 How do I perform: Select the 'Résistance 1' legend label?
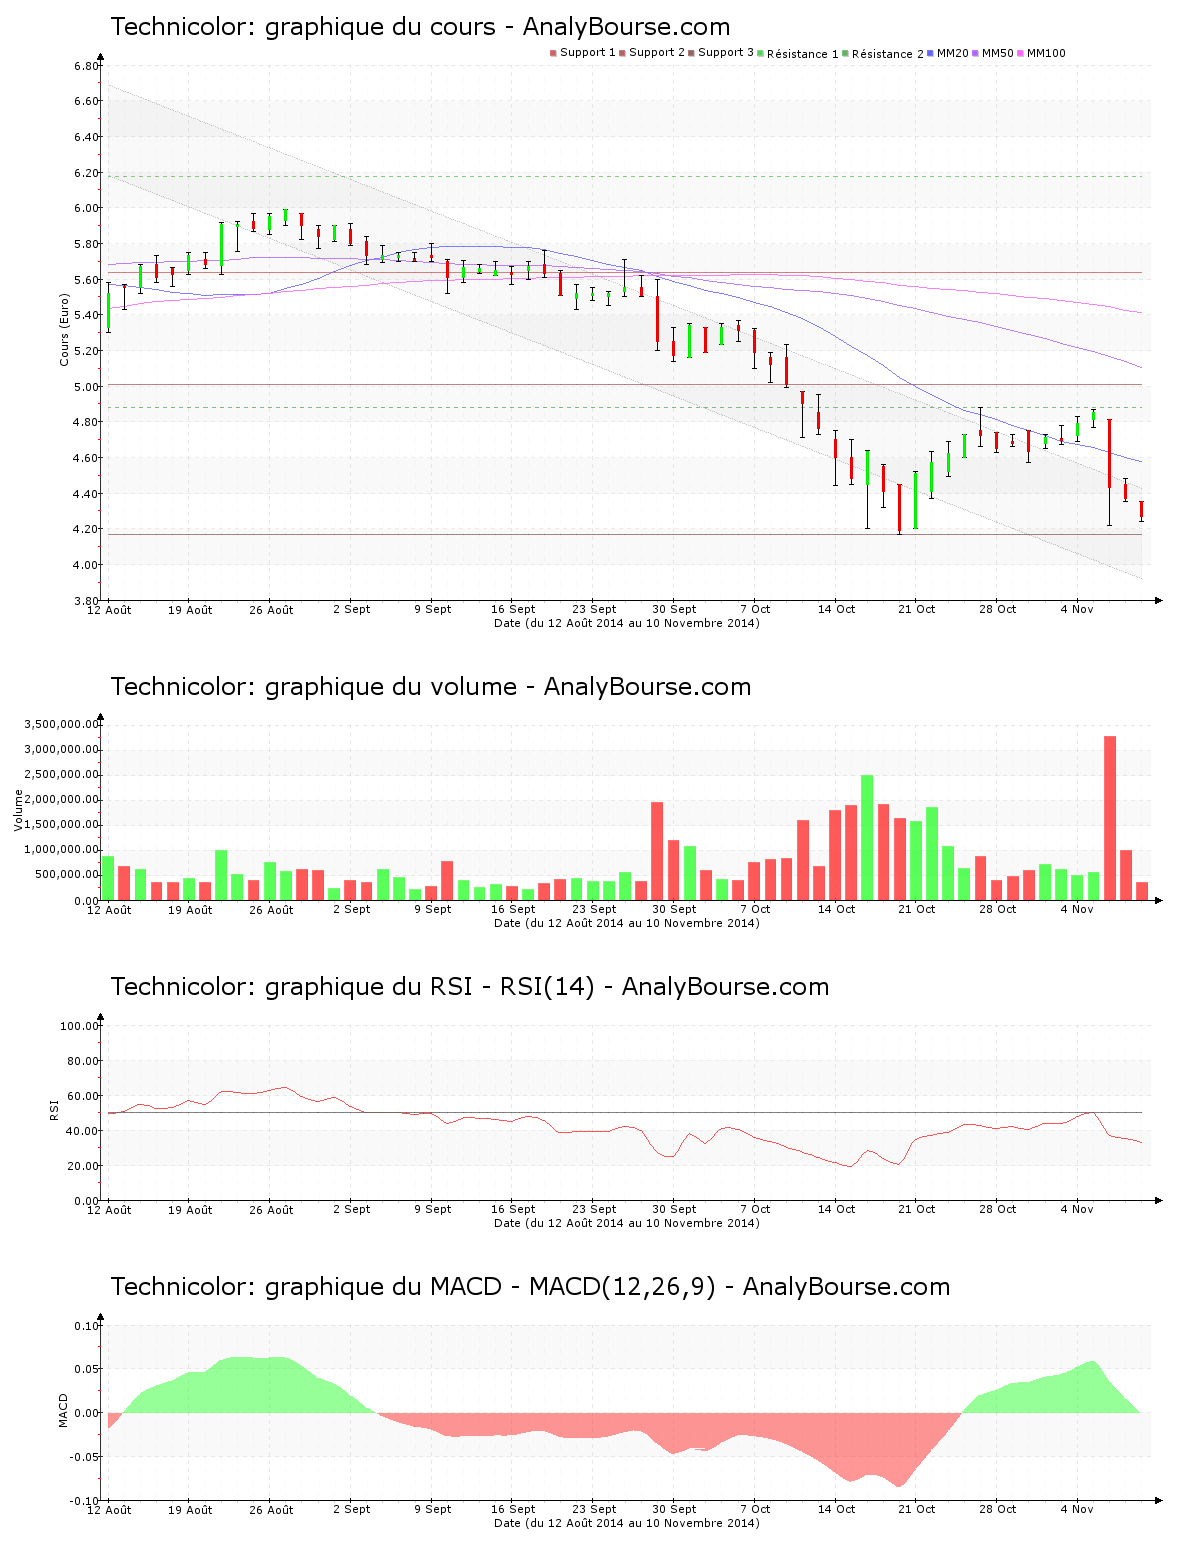coord(802,53)
